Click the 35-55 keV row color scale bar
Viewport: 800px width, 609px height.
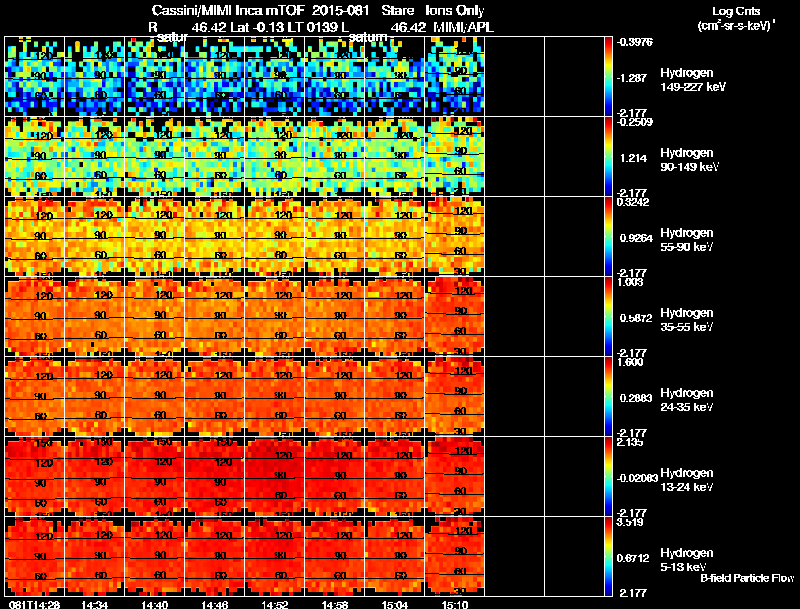click(x=608, y=317)
